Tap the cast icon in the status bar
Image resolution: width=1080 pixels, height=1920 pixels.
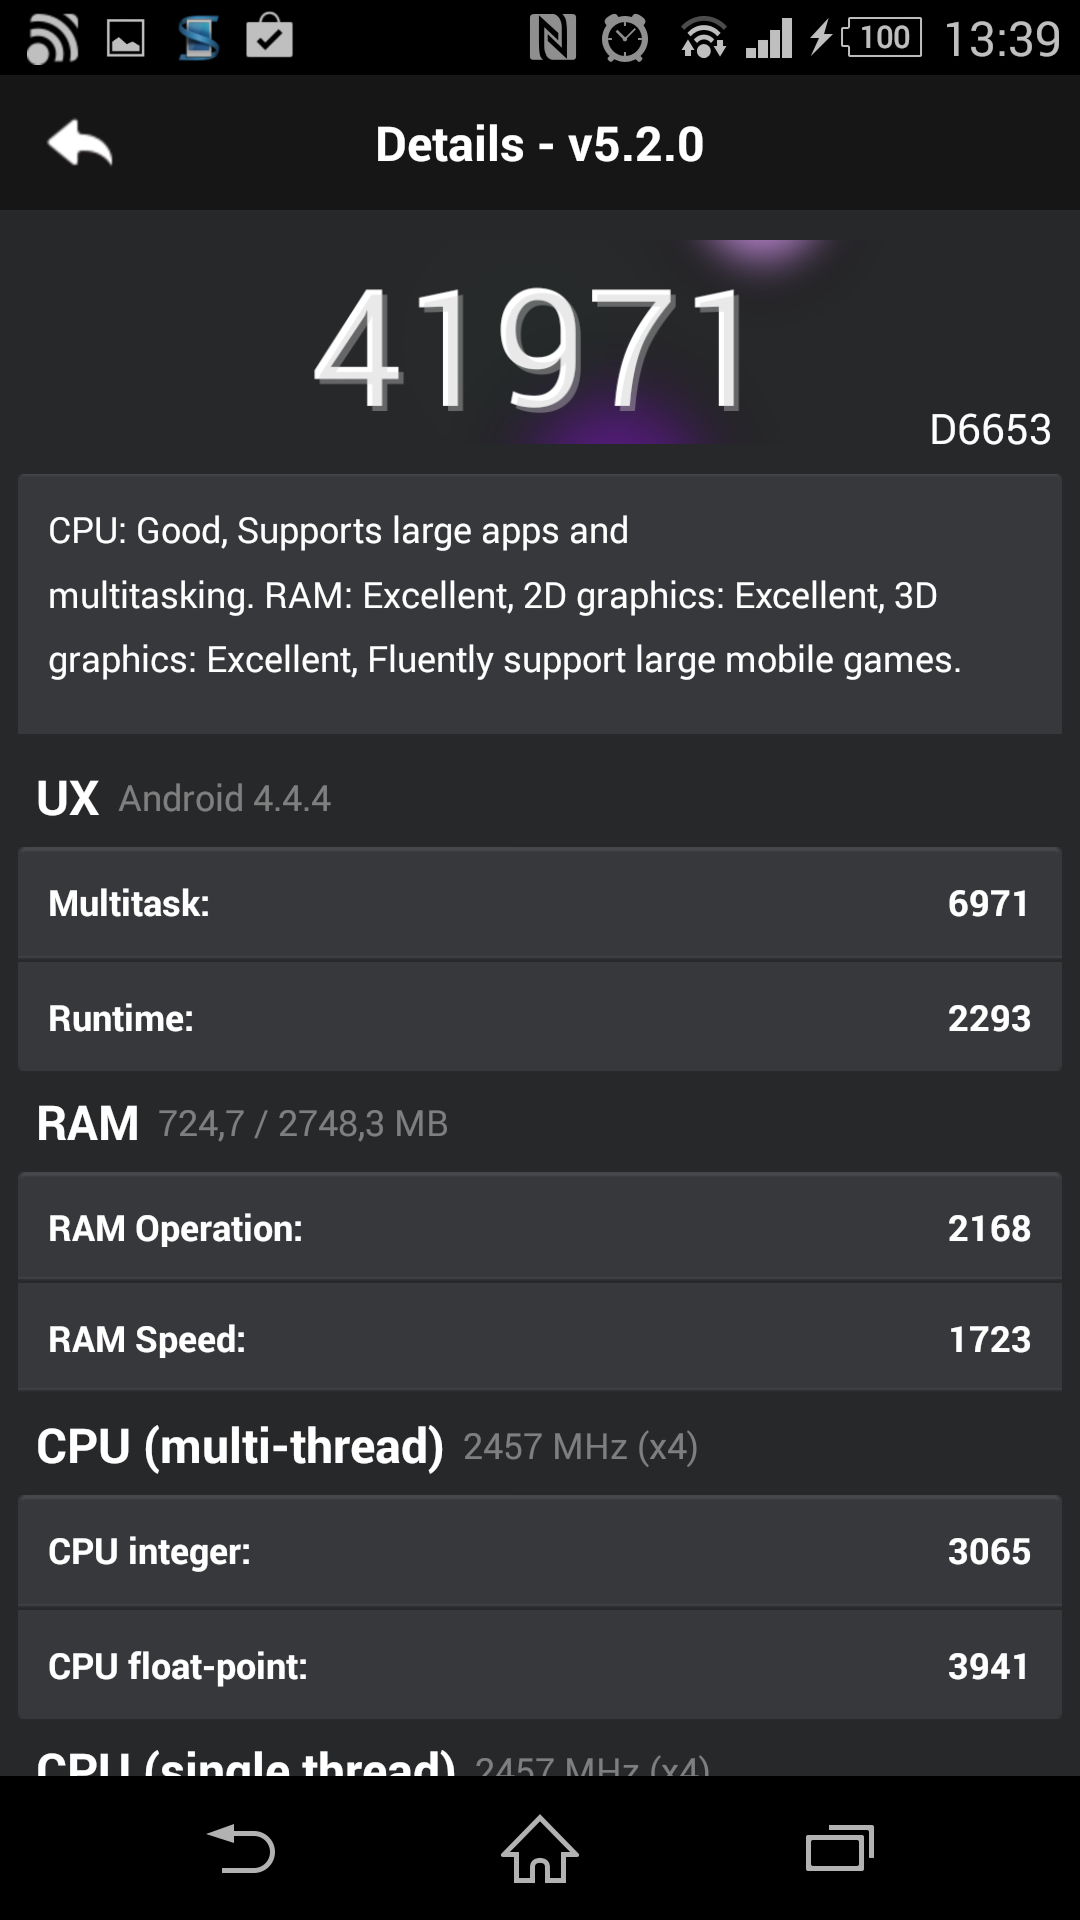tap(51, 38)
